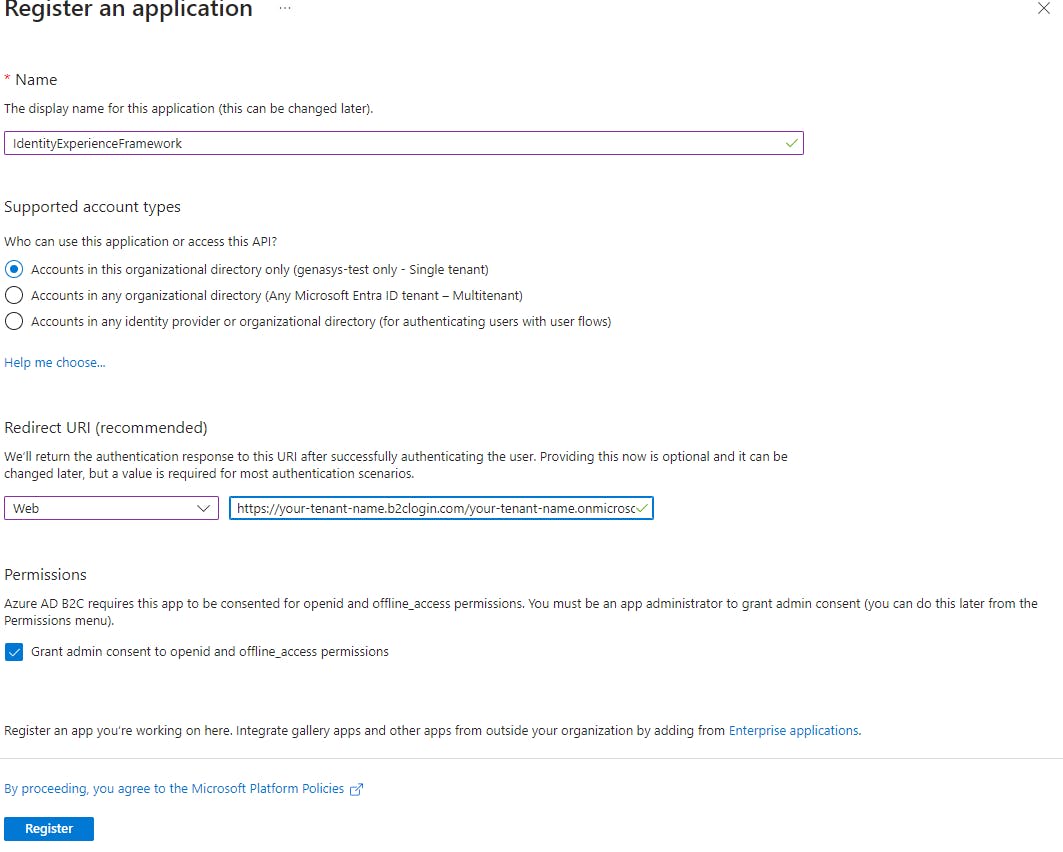Click the Register button
Screen dimensions: 1063x852
click(x=49, y=829)
